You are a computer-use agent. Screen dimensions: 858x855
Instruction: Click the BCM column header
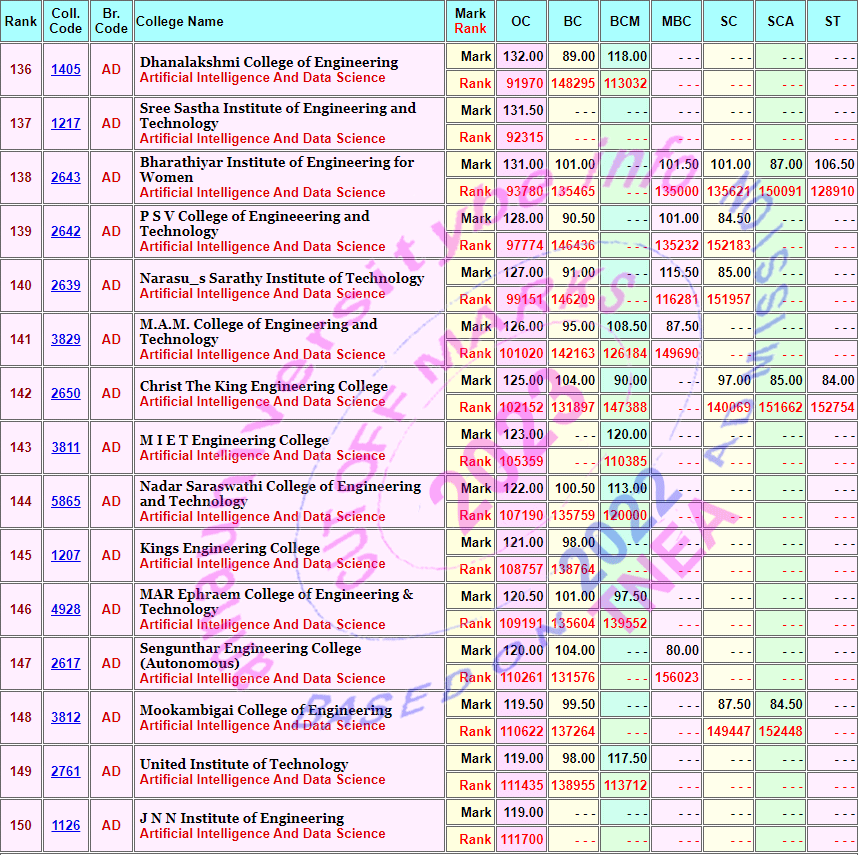click(625, 22)
